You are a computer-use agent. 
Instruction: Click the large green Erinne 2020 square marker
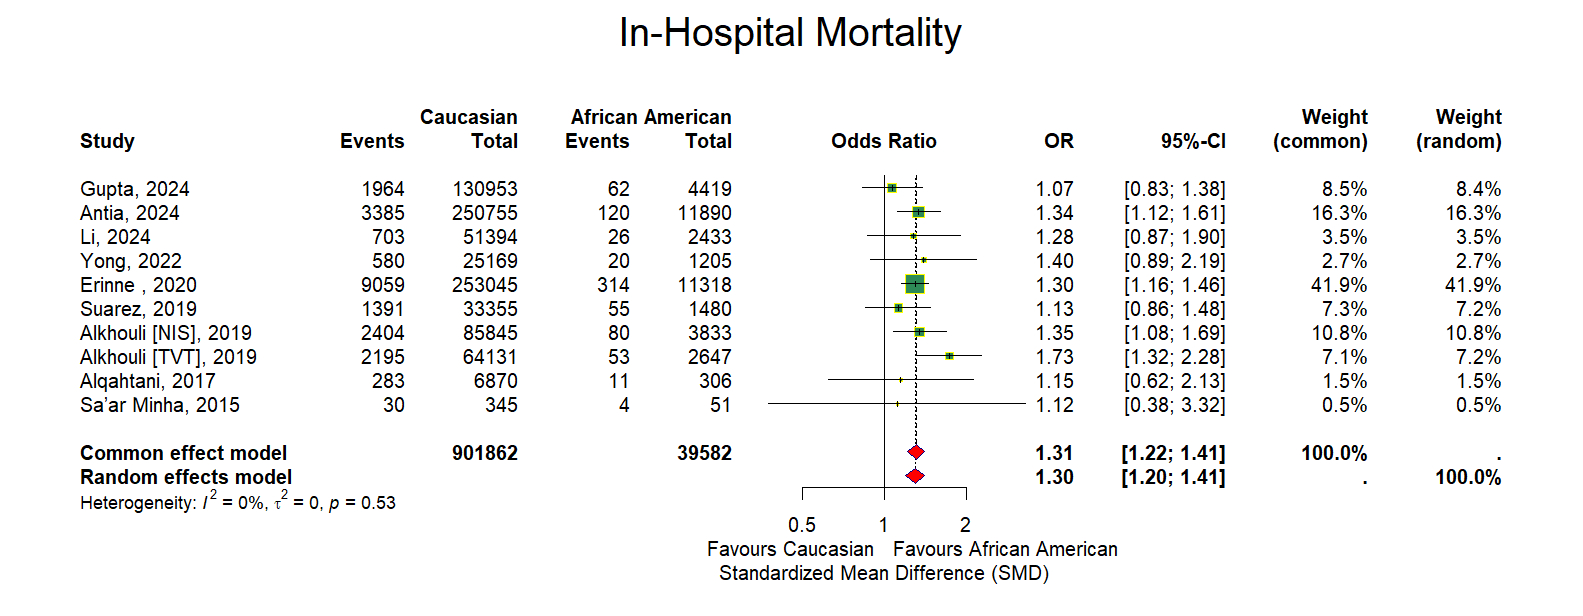[x=914, y=285]
